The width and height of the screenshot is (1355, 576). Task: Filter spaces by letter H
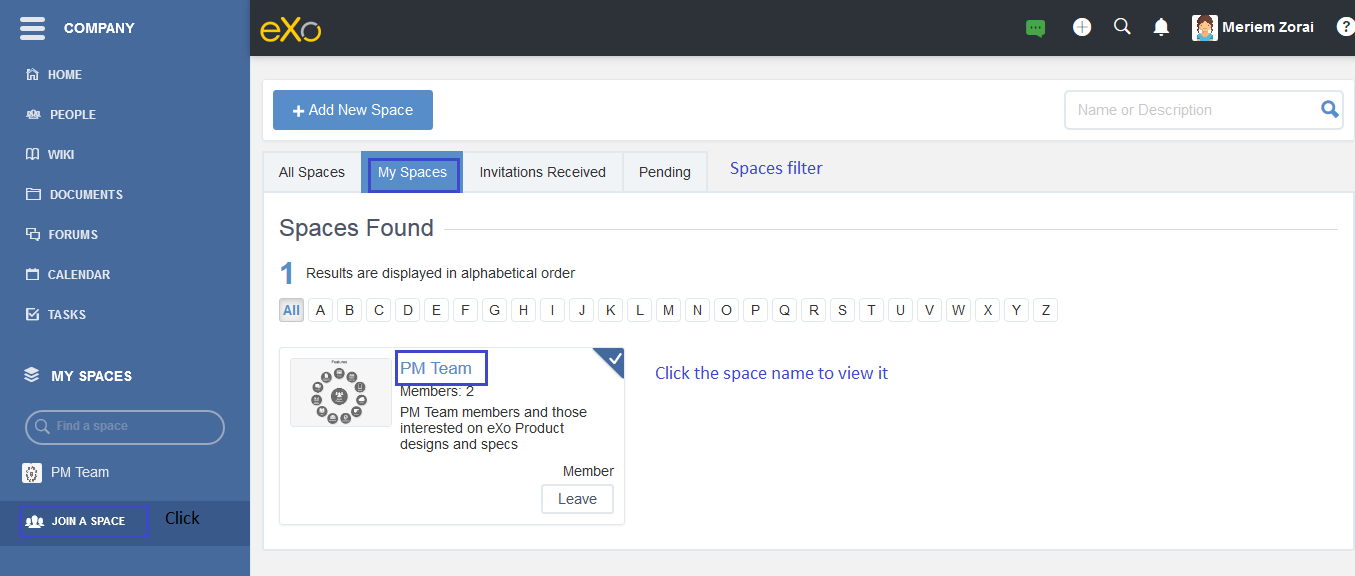point(523,310)
